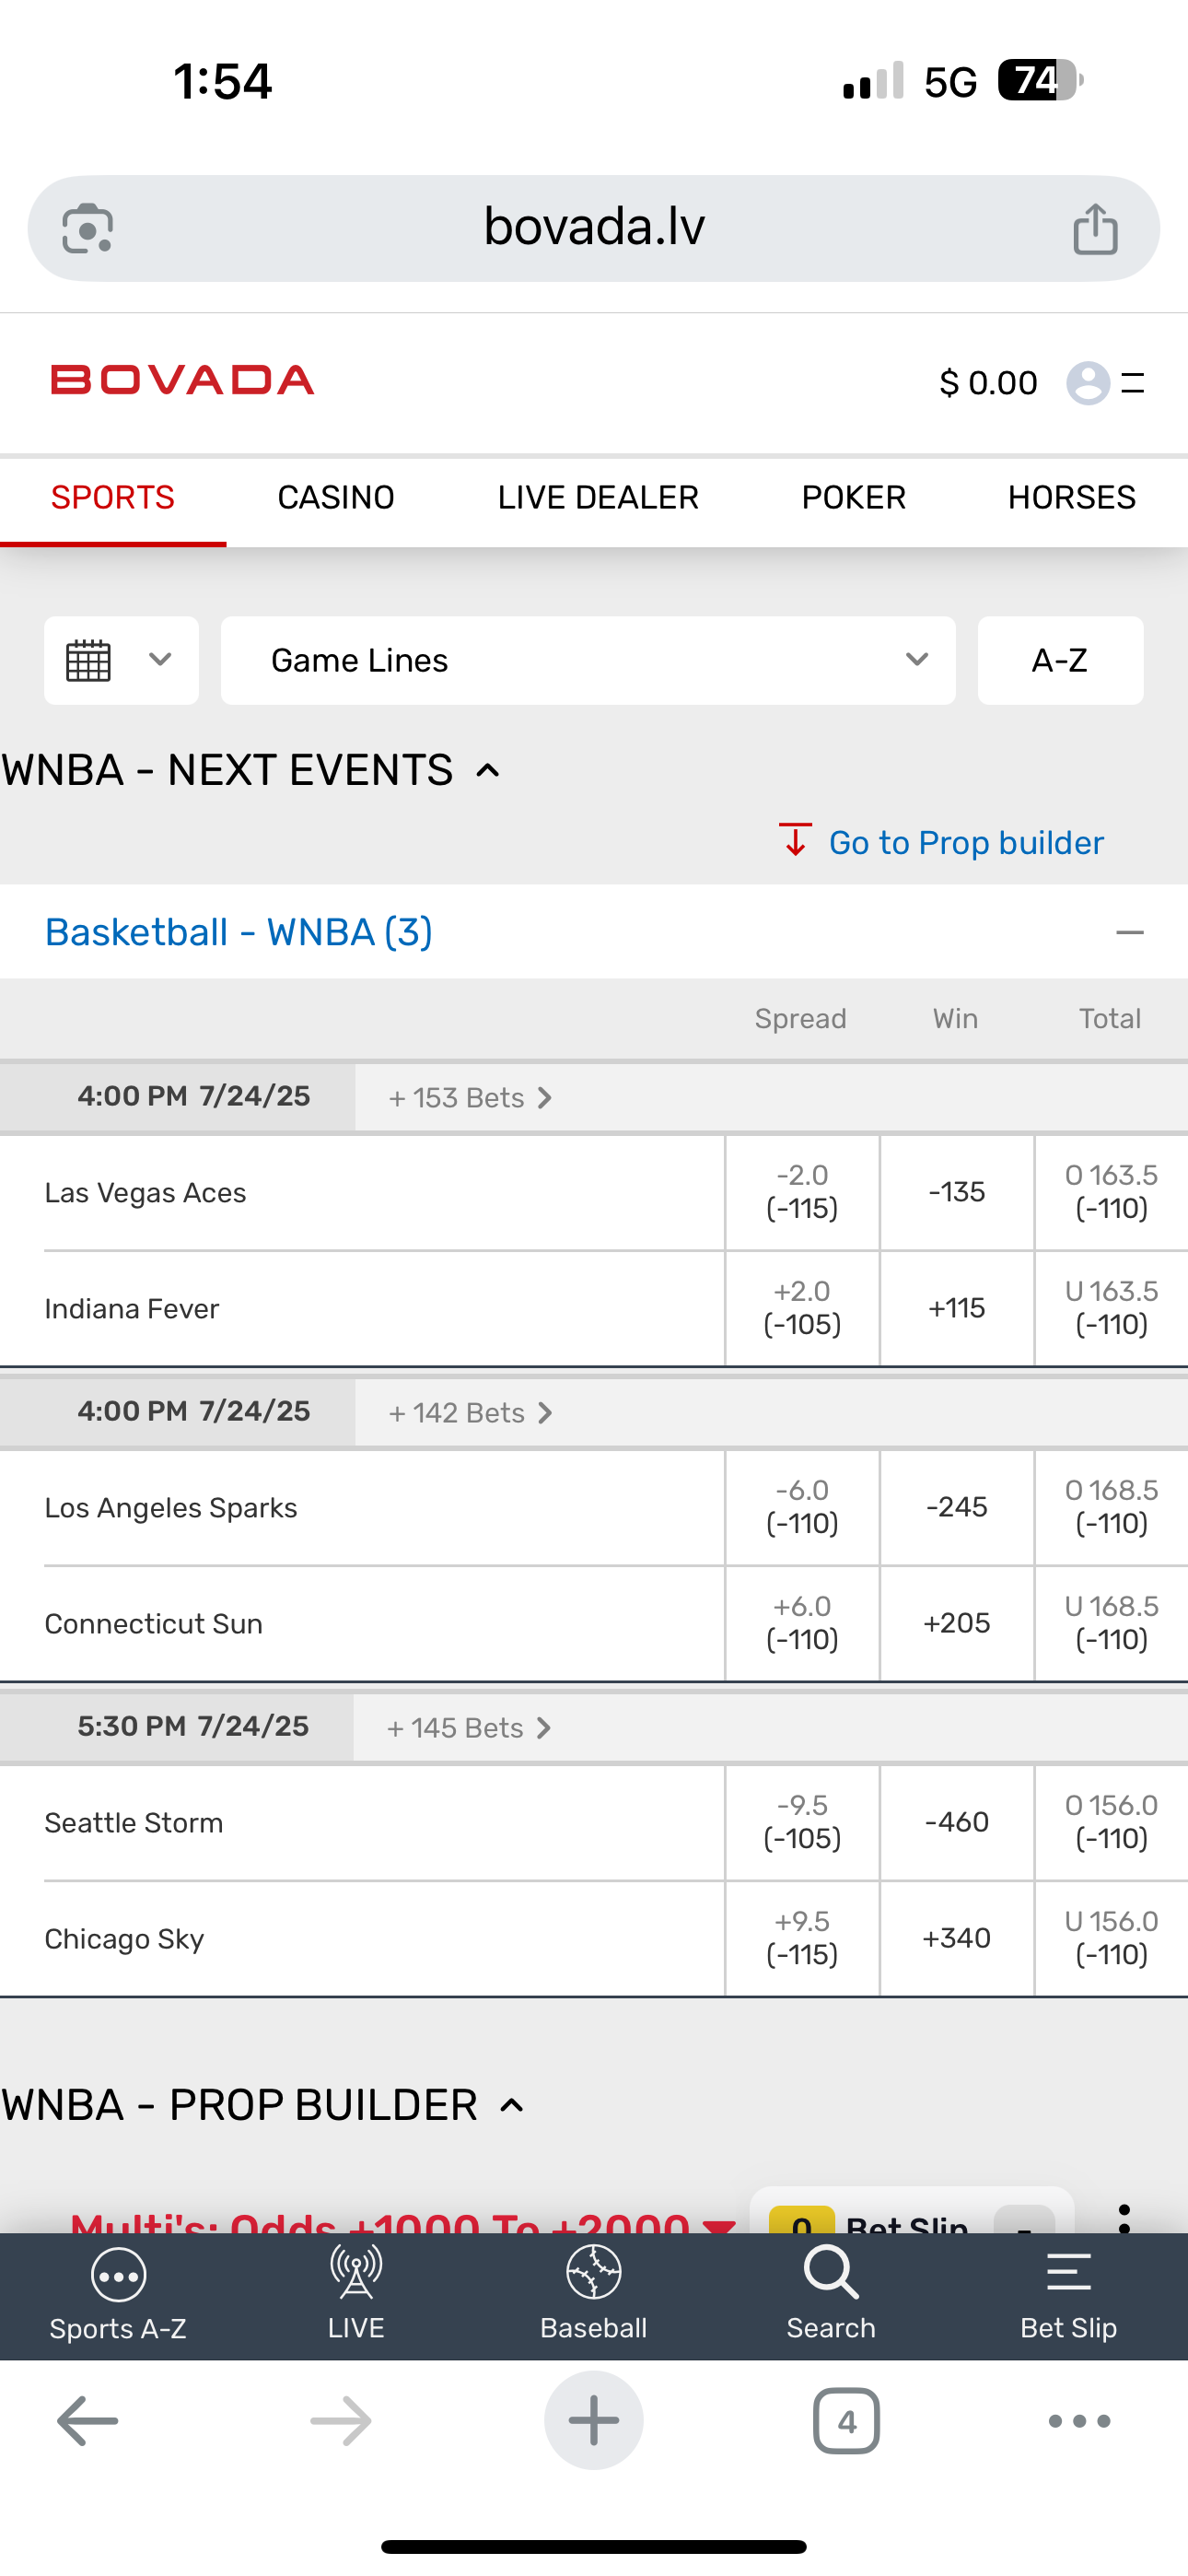This screenshot has width=1188, height=2576.
Task: Open LIVE betting icon in bottom bar
Action: pyautogui.click(x=356, y=2294)
